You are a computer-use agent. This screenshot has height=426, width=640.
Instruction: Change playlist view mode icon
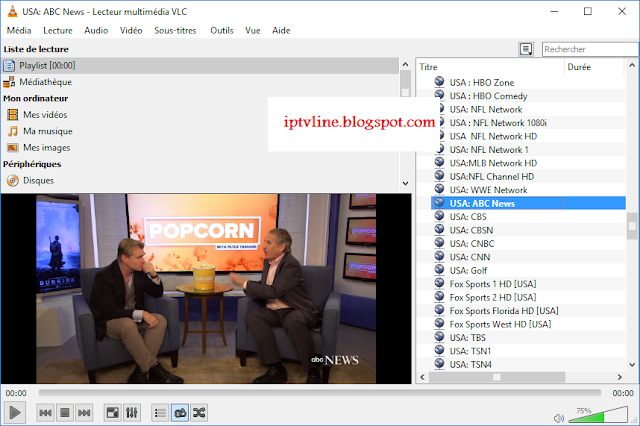526,49
